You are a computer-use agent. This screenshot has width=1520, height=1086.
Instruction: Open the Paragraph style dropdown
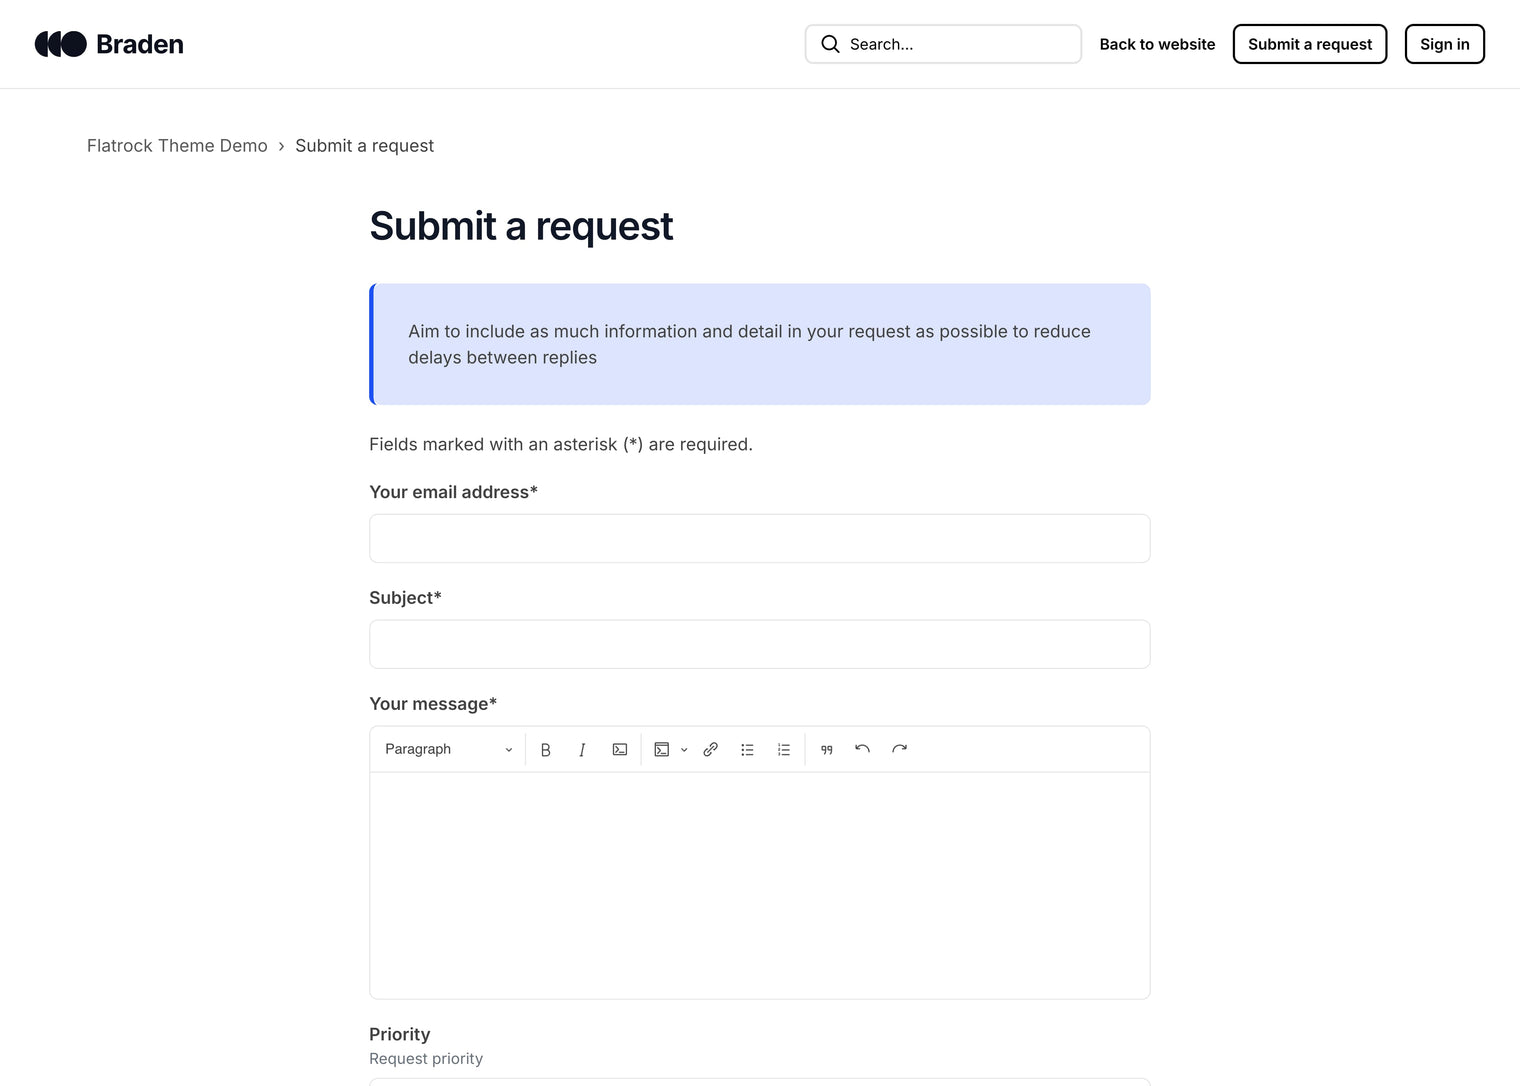coord(447,749)
